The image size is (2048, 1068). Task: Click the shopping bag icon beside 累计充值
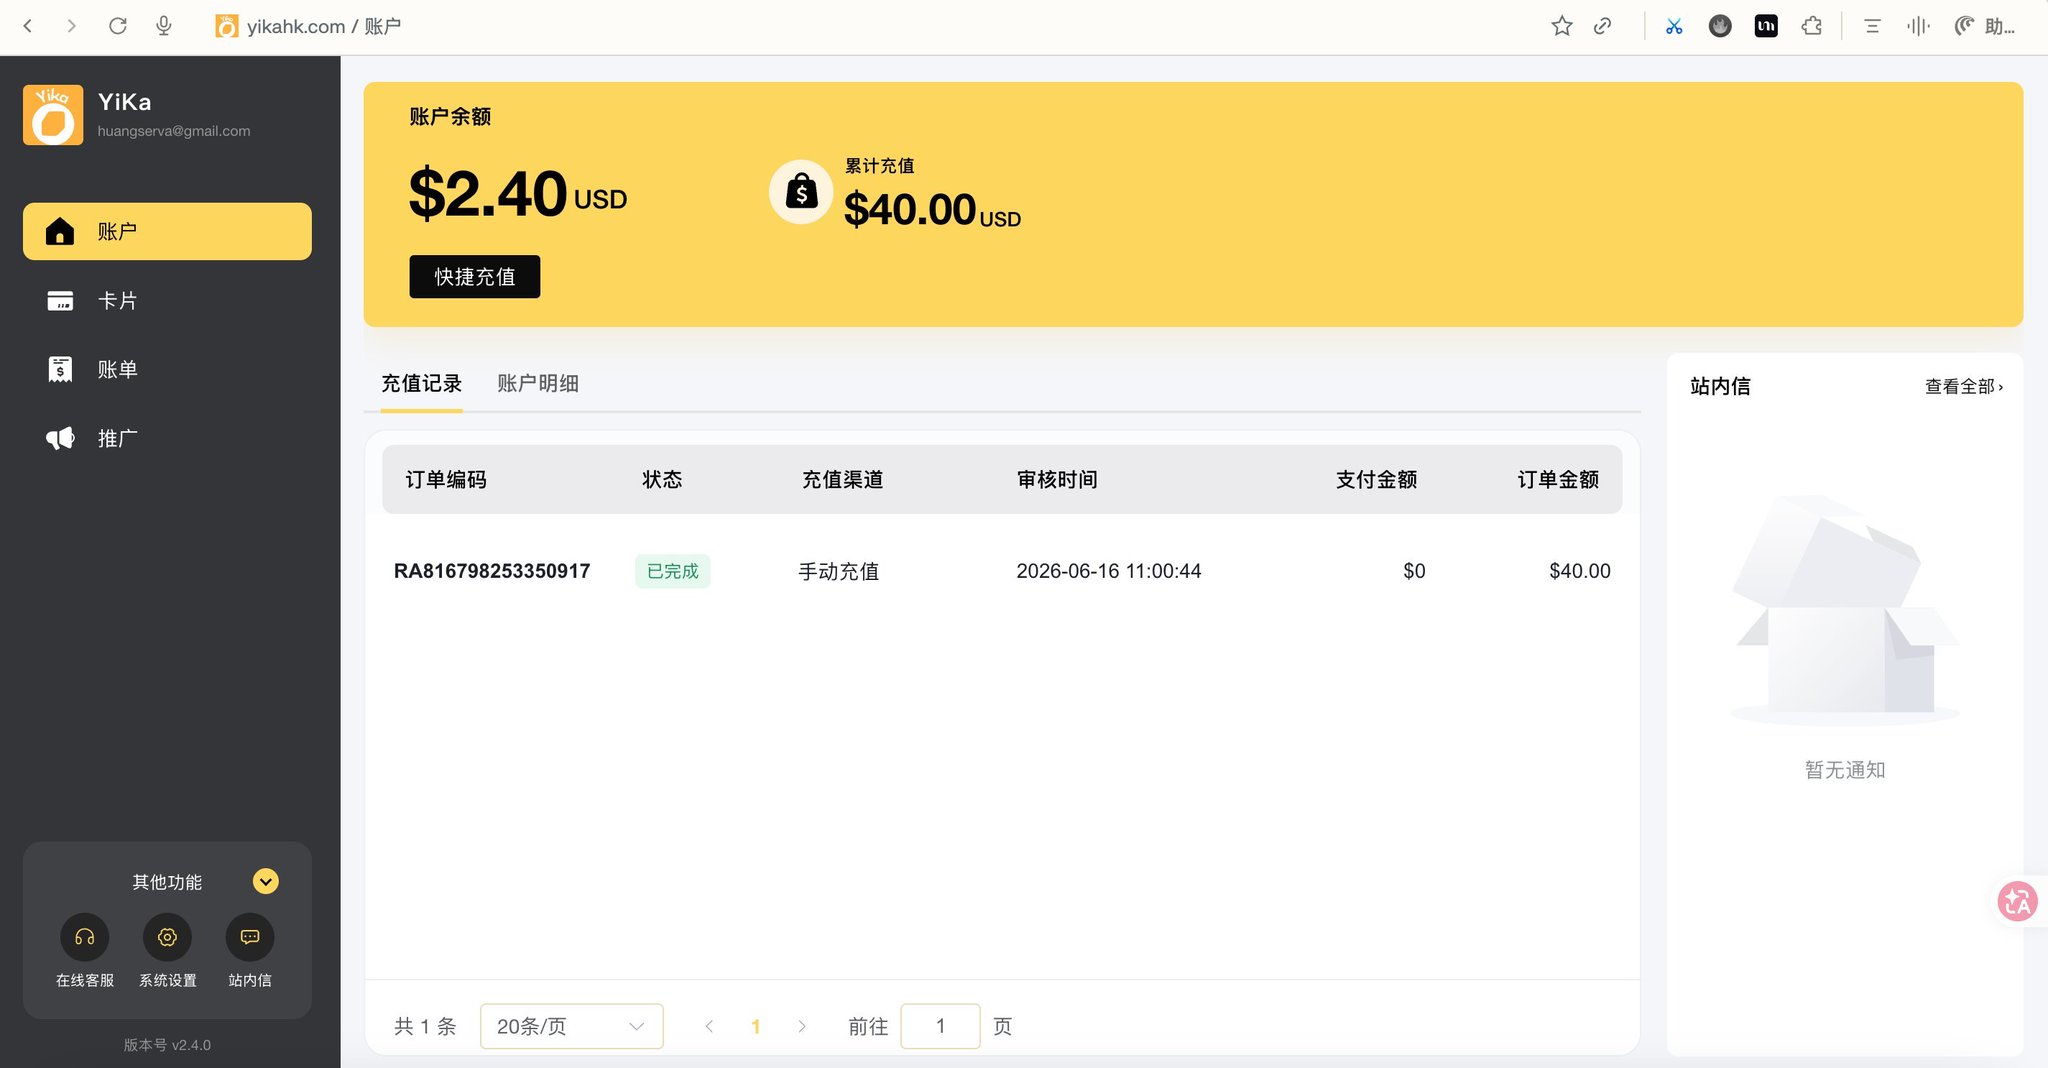point(801,191)
